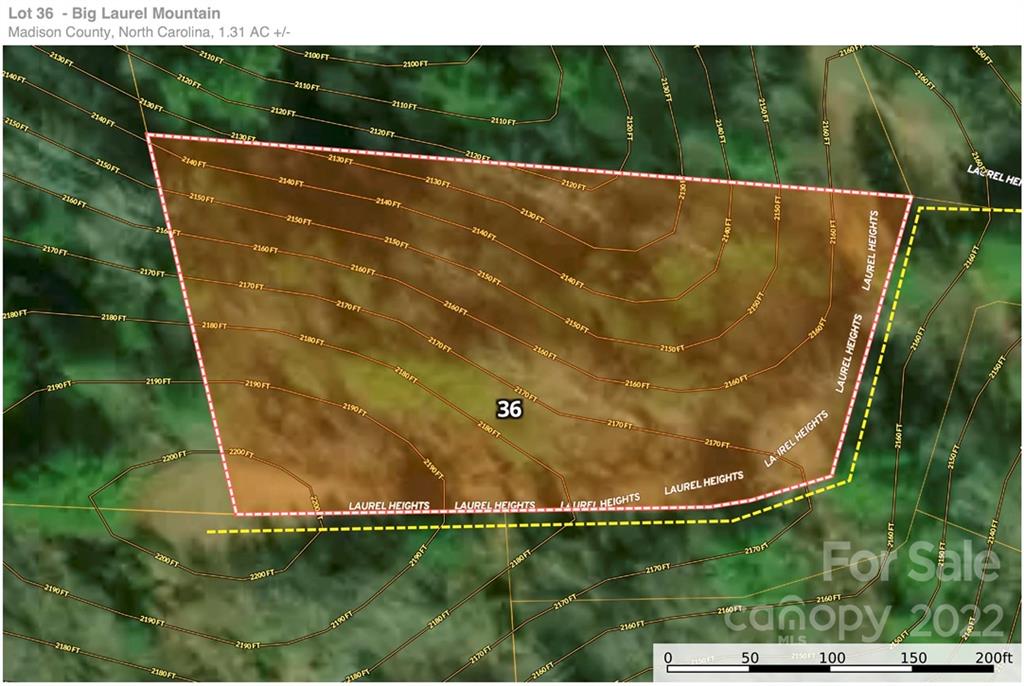Image resolution: width=1024 pixels, height=686 pixels.
Task: Click the 200ft mark on the scale bar
Action: (x=993, y=657)
